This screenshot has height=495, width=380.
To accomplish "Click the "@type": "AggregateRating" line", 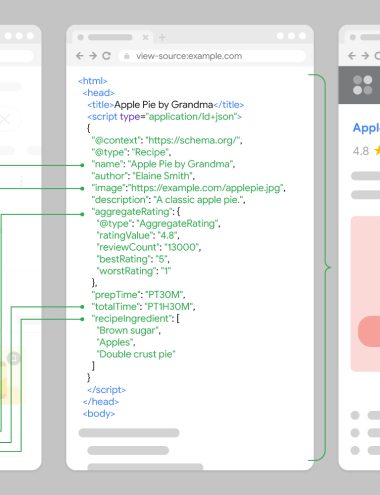I will click(x=158, y=223).
